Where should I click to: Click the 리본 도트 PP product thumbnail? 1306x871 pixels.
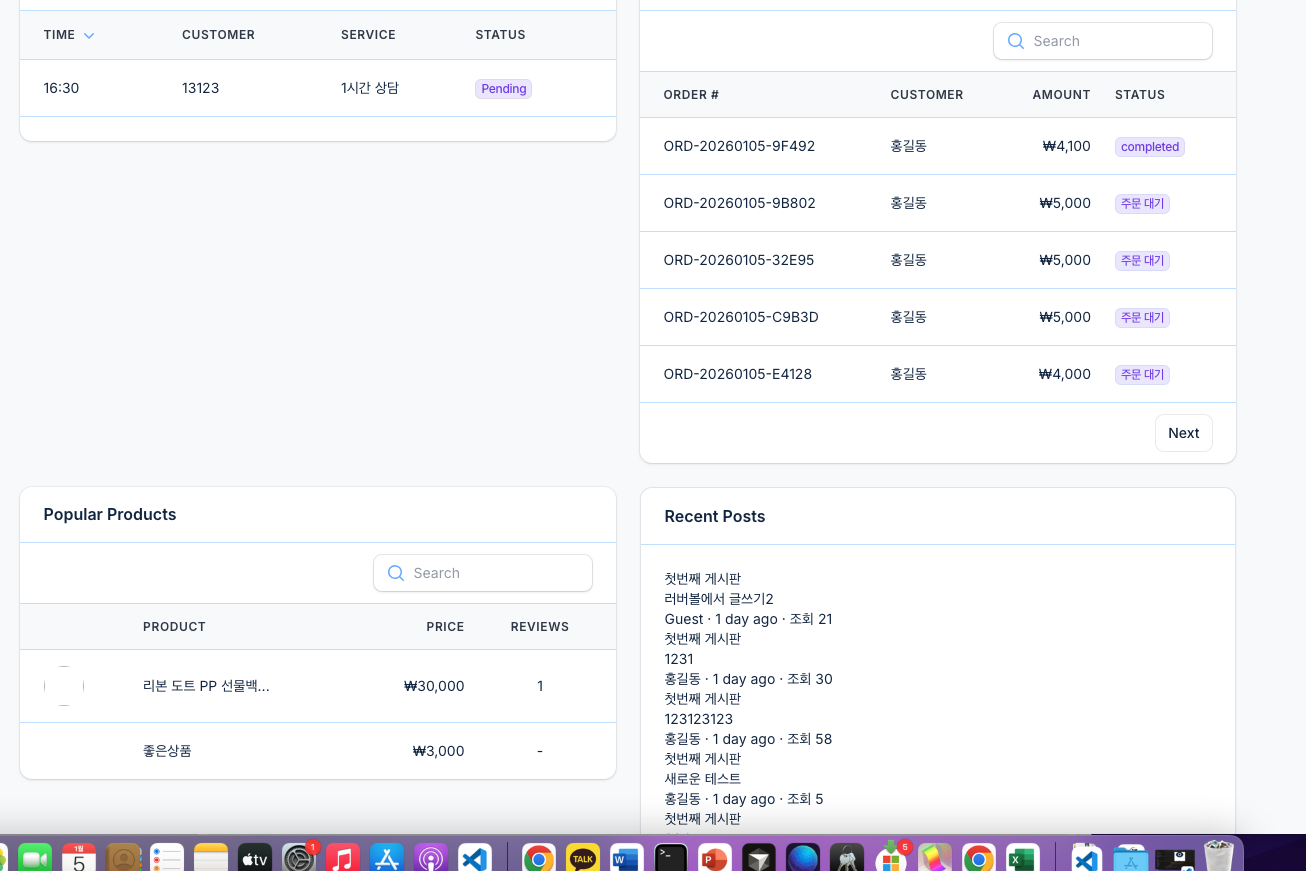(x=64, y=686)
